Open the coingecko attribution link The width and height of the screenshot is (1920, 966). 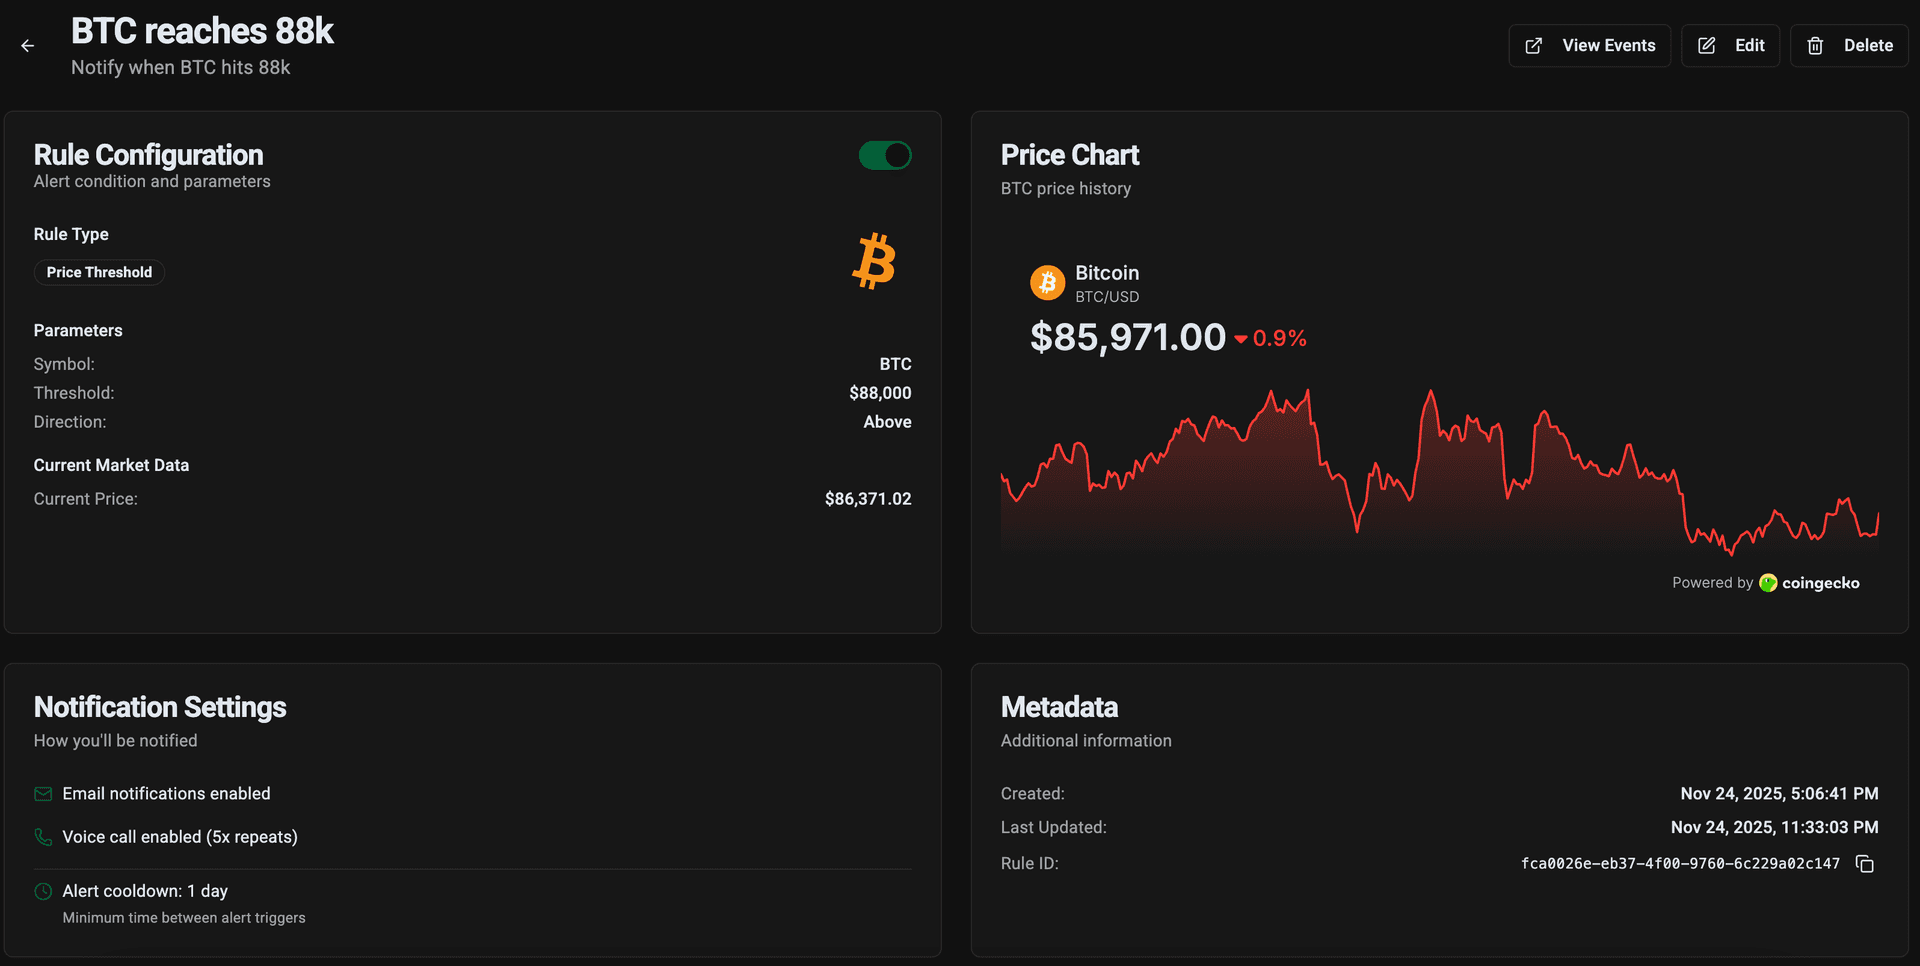coord(1820,583)
